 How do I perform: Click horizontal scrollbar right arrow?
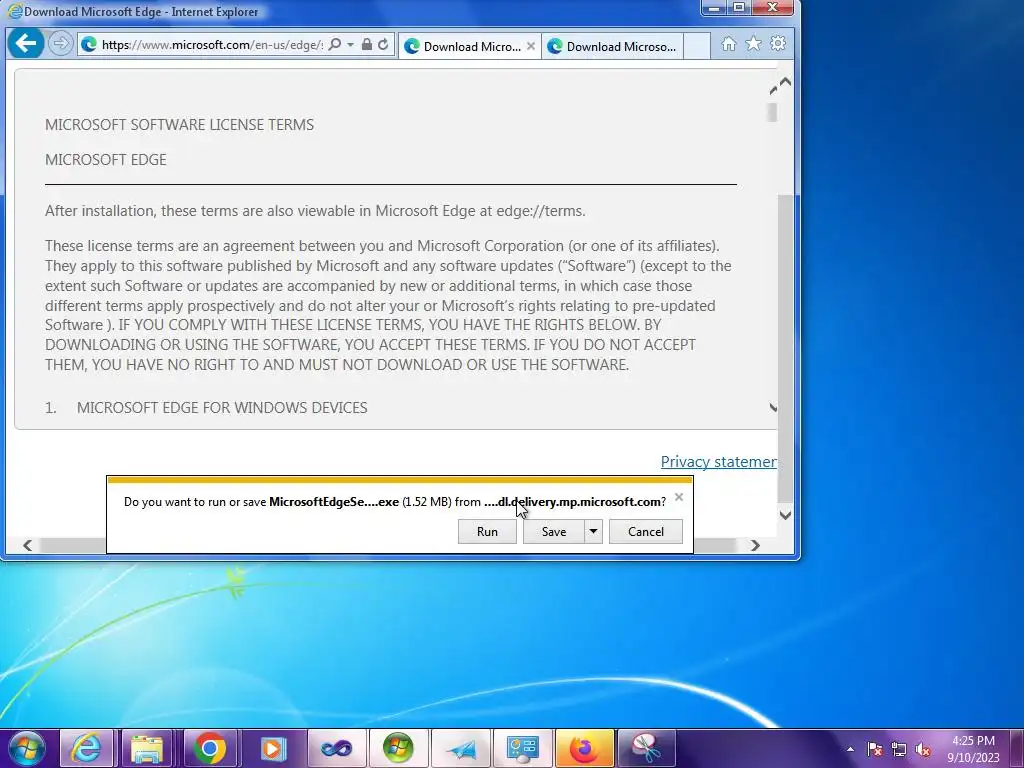(x=755, y=545)
